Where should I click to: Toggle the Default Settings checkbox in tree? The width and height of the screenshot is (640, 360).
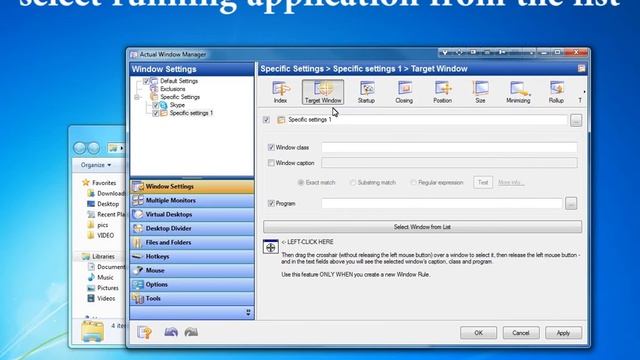(x=146, y=81)
